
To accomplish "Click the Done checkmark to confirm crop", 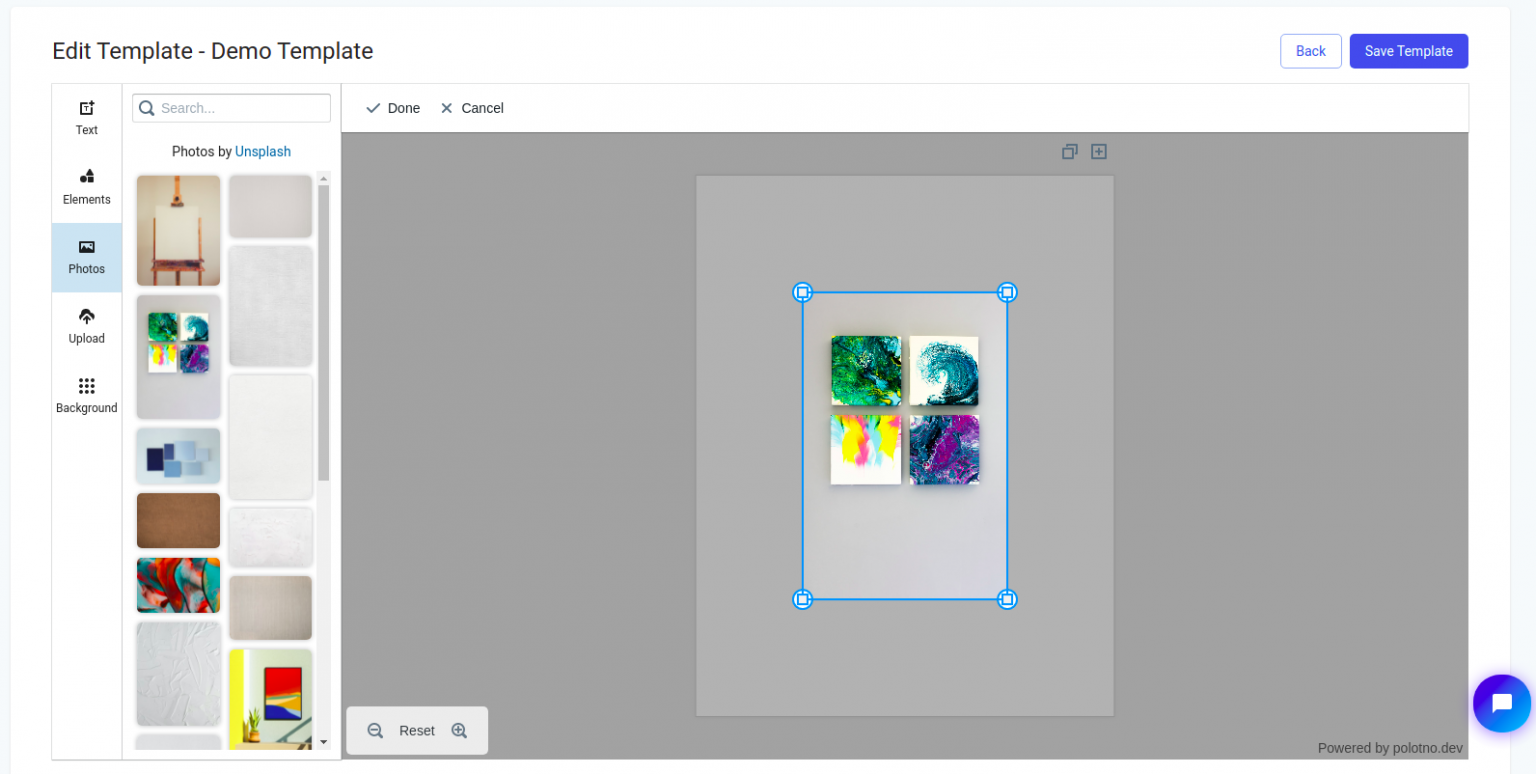I will 393,108.
